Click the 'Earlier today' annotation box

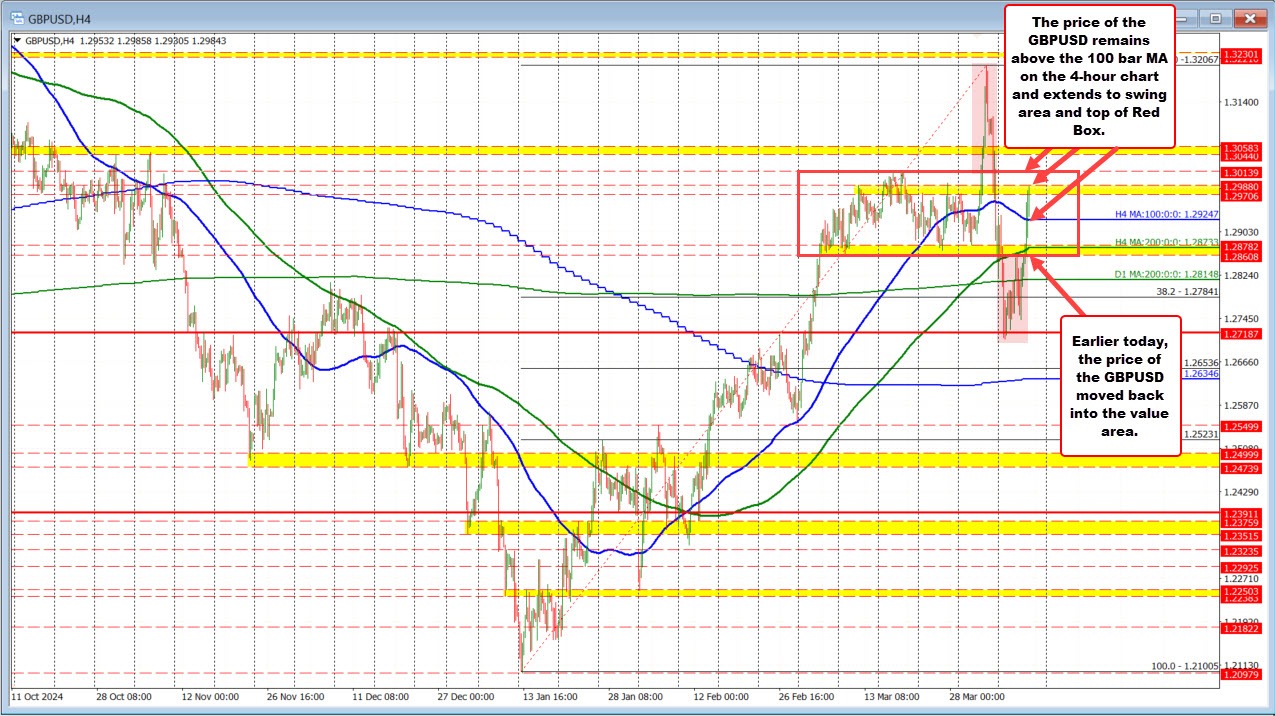[1121, 386]
